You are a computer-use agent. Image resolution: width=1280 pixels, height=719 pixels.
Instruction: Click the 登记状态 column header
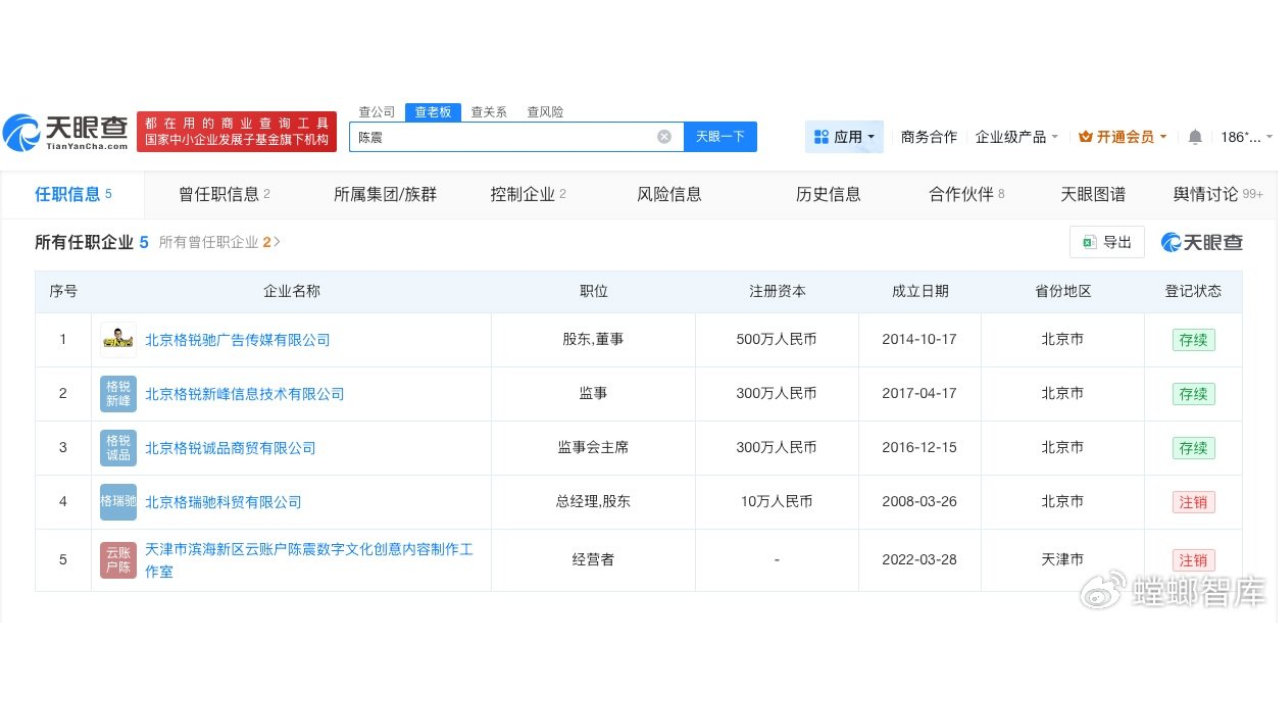tap(1193, 292)
